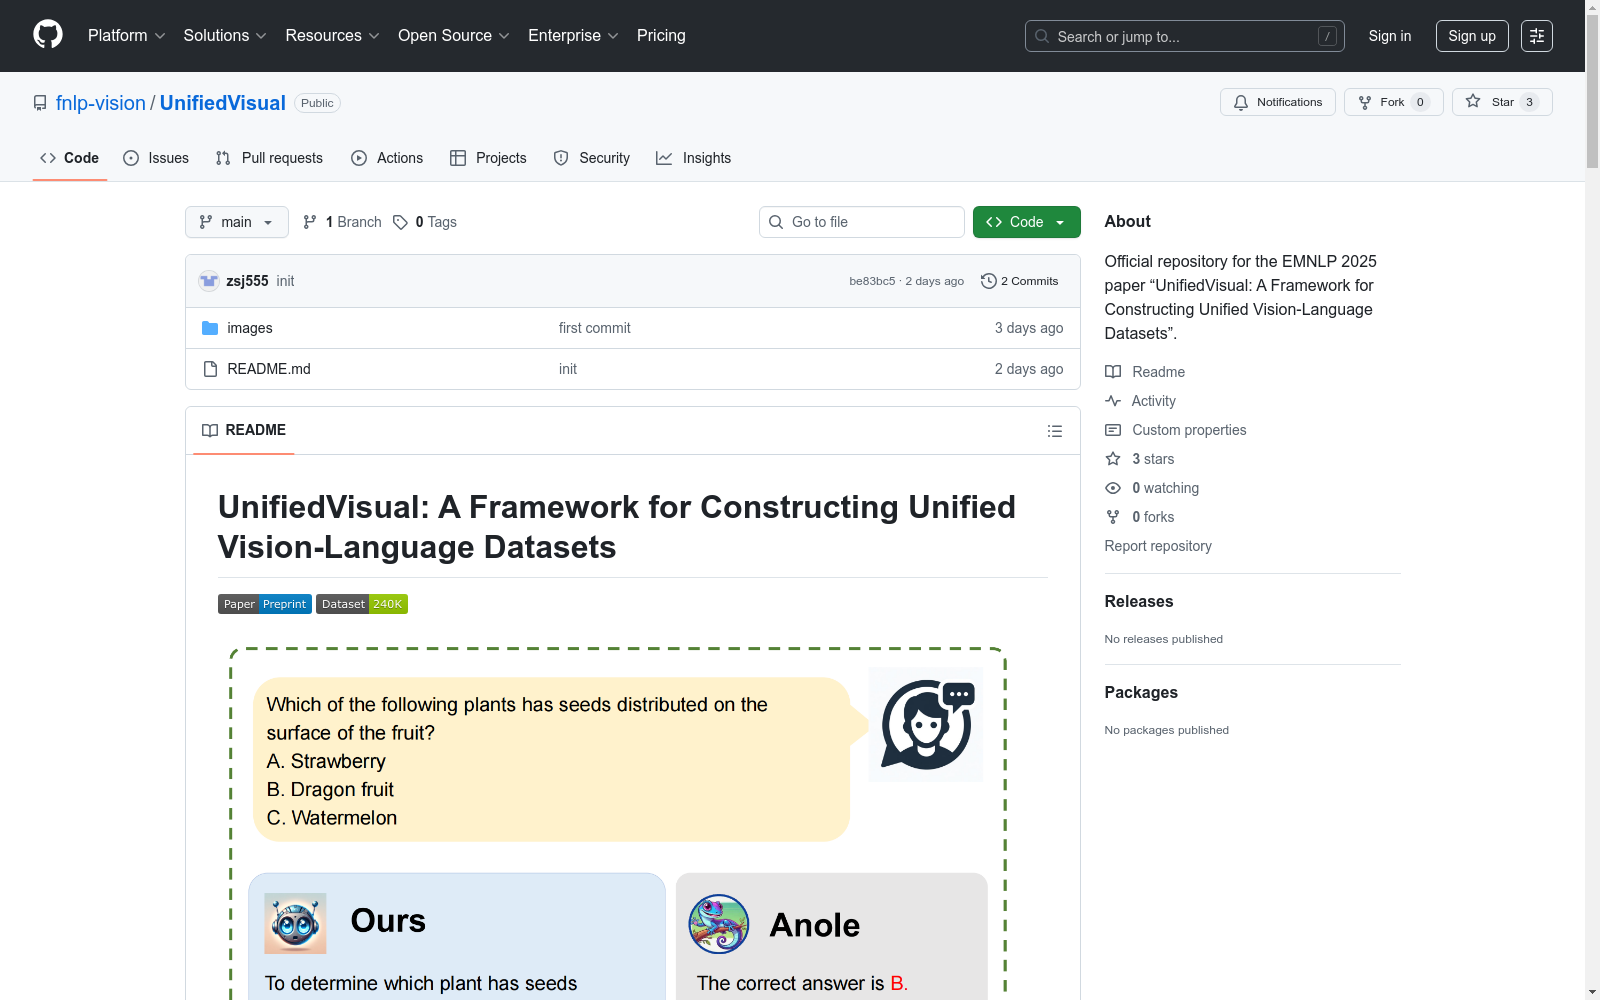Open the Packages heading link
Viewport: 1600px width, 1000px height.
(x=1141, y=692)
